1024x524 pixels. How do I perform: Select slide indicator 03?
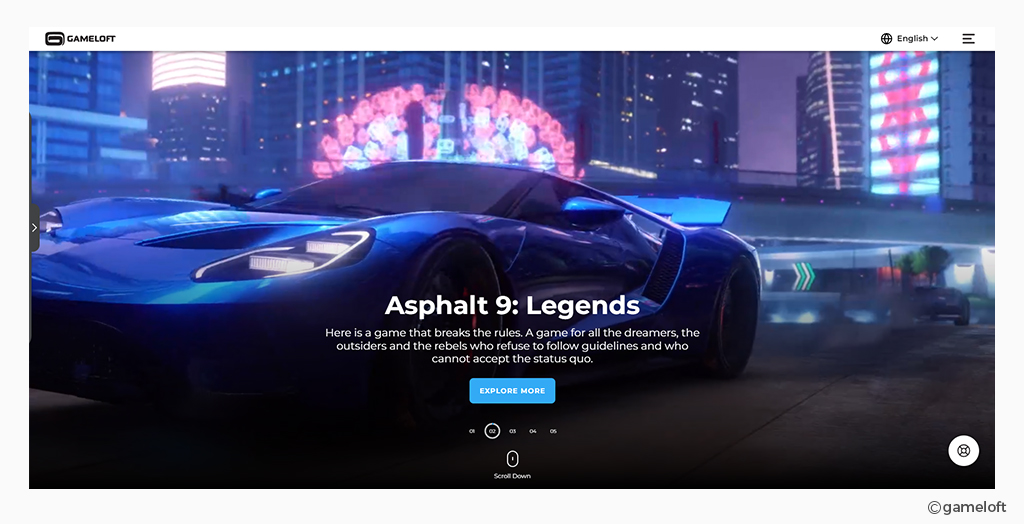513,431
